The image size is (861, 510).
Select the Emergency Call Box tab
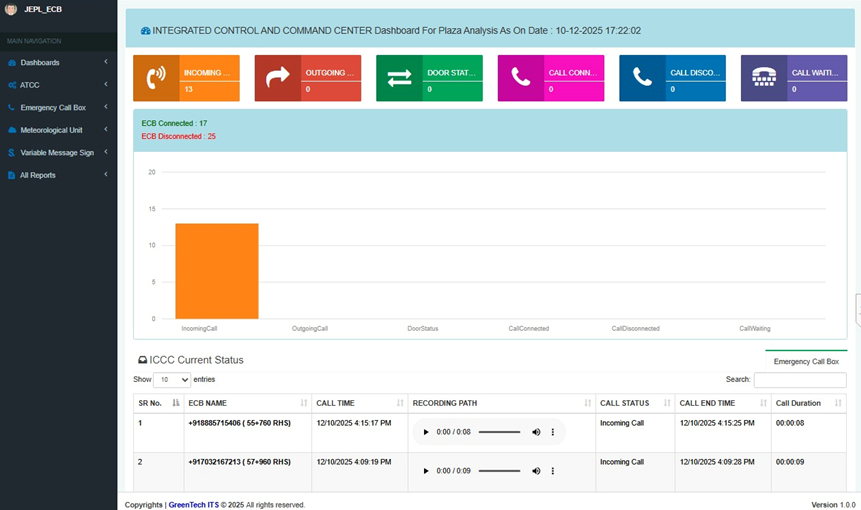click(x=806, y=361)
